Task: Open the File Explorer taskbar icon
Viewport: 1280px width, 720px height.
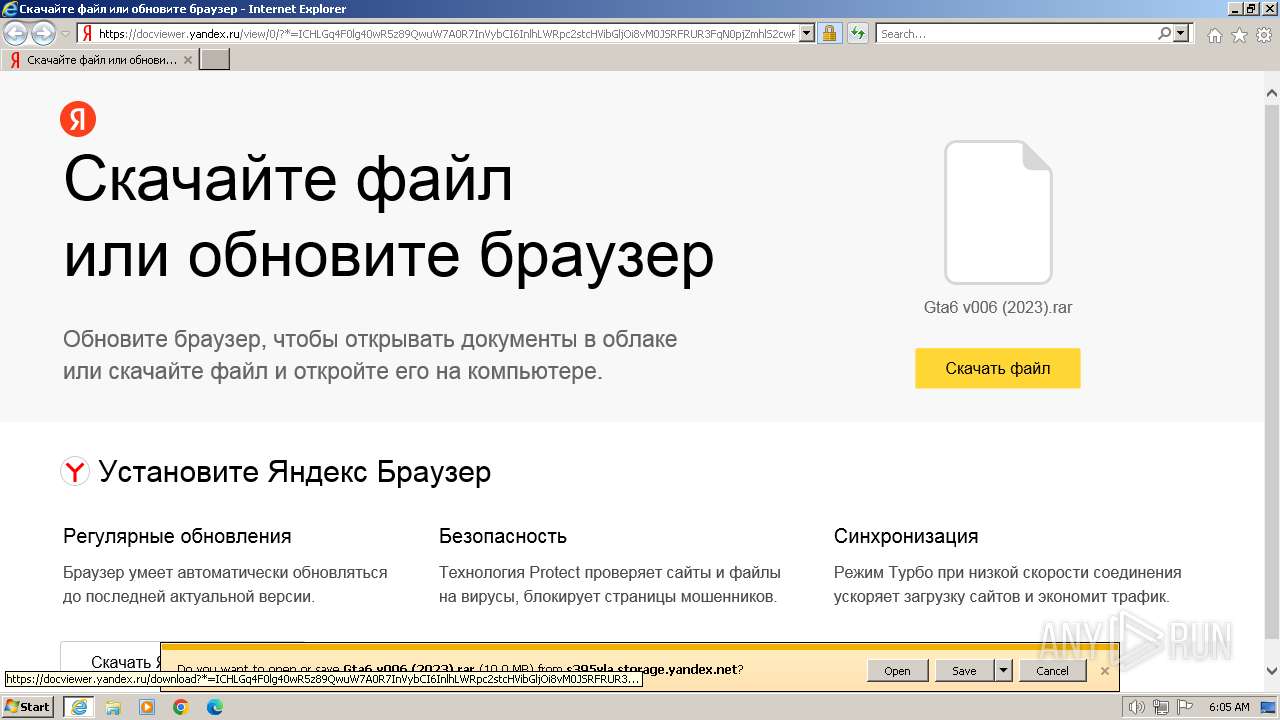Action: [113, 707]
